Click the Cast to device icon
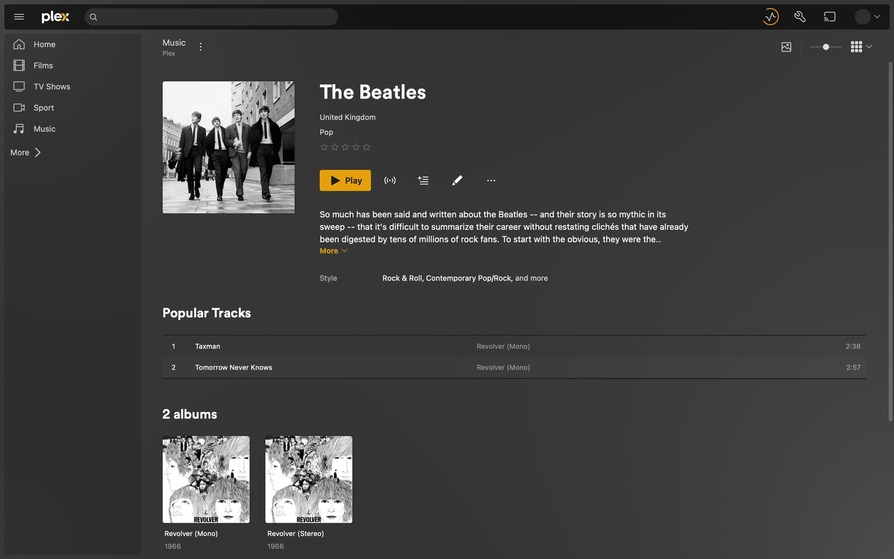The image size is (894, 559). (830, 17)
